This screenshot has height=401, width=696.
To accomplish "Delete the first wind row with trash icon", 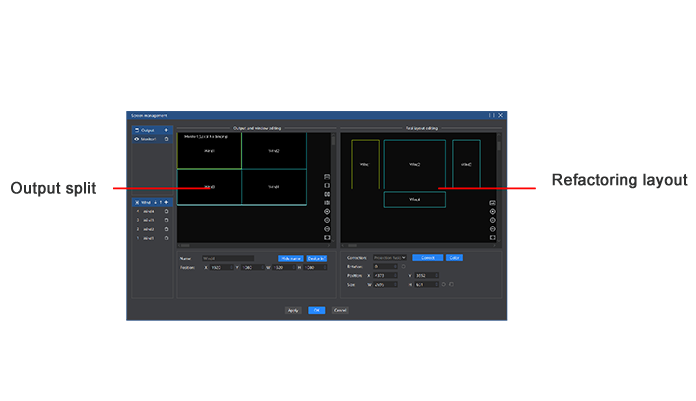I will coord(166,212).
